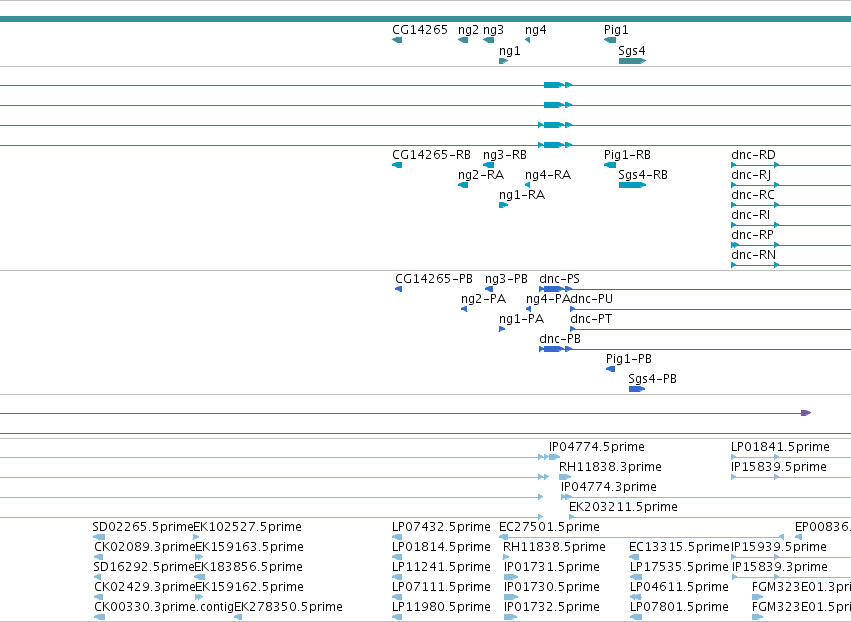This screenshot has height=622, width=851.
Task: Click the ng2-PA protein label
Action: click(x=483, y=300)
